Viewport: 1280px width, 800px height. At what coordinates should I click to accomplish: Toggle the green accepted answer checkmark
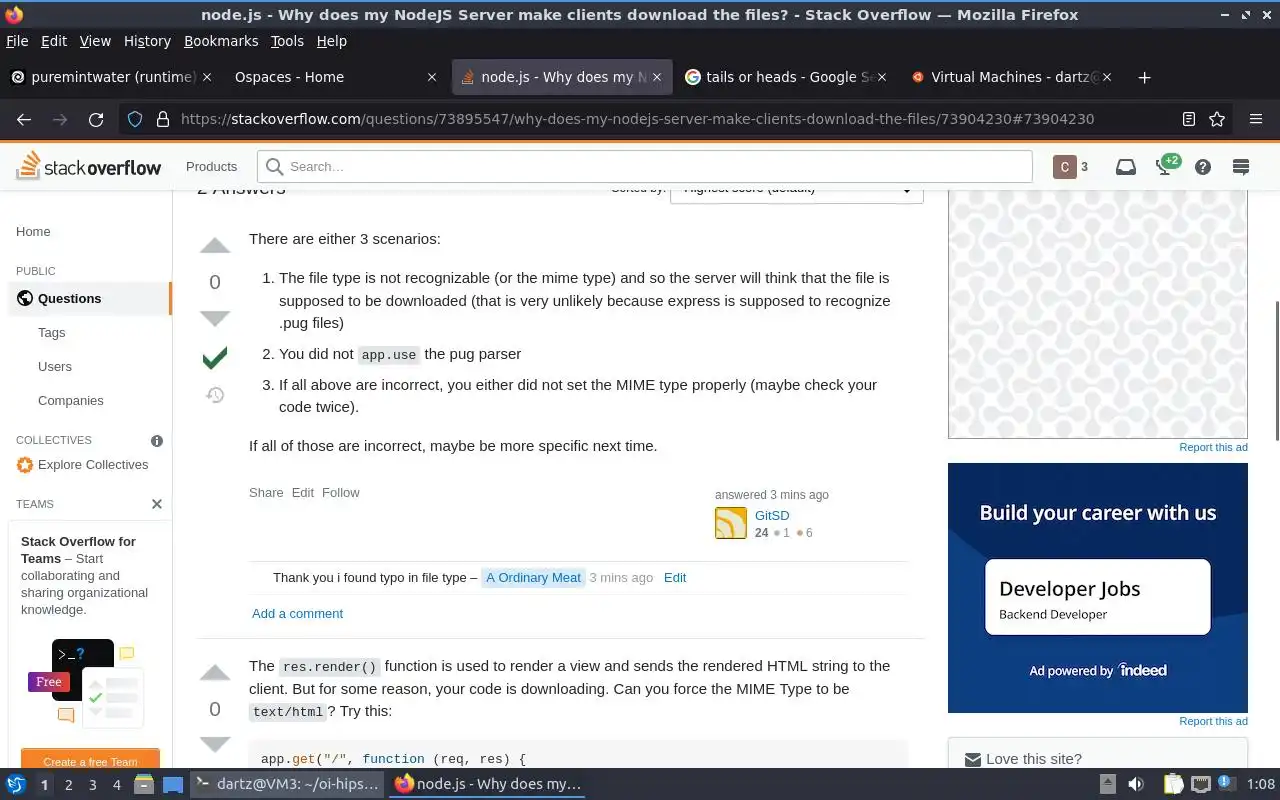pyautogui.click(x=215, y=357)
